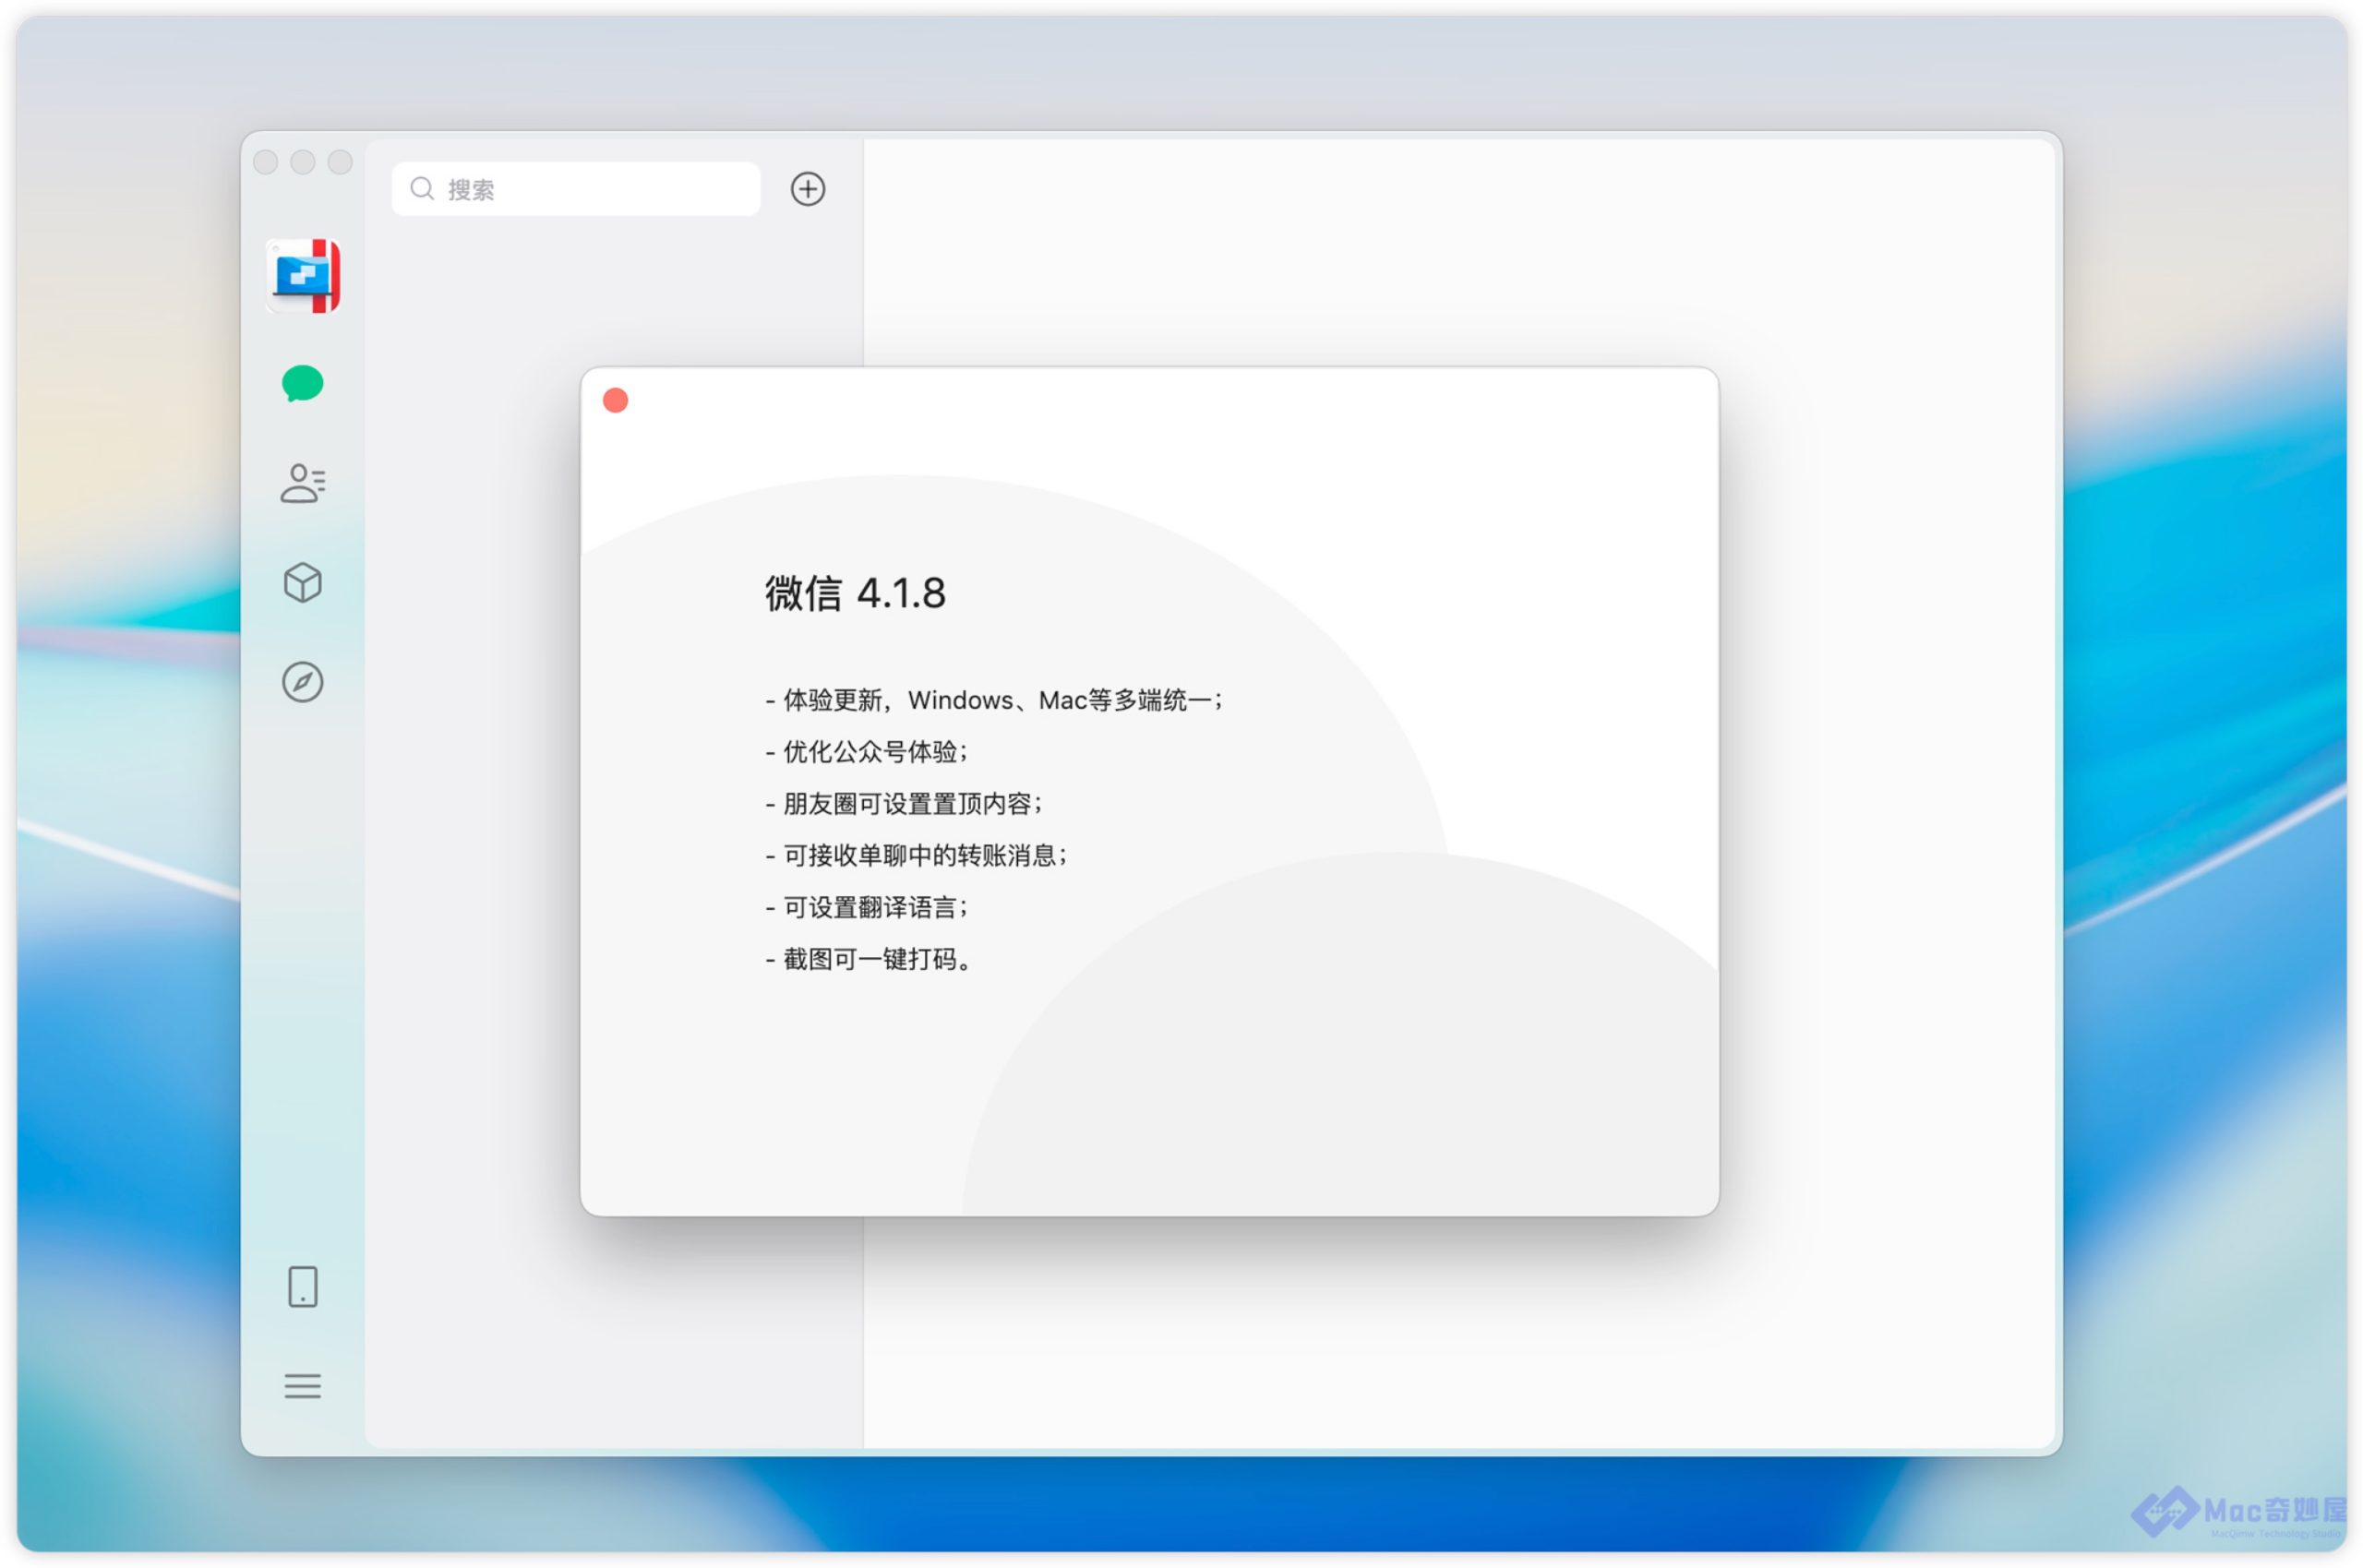
Task: Click the profile avatar in sidebar
Action: [x=304, y=276]
